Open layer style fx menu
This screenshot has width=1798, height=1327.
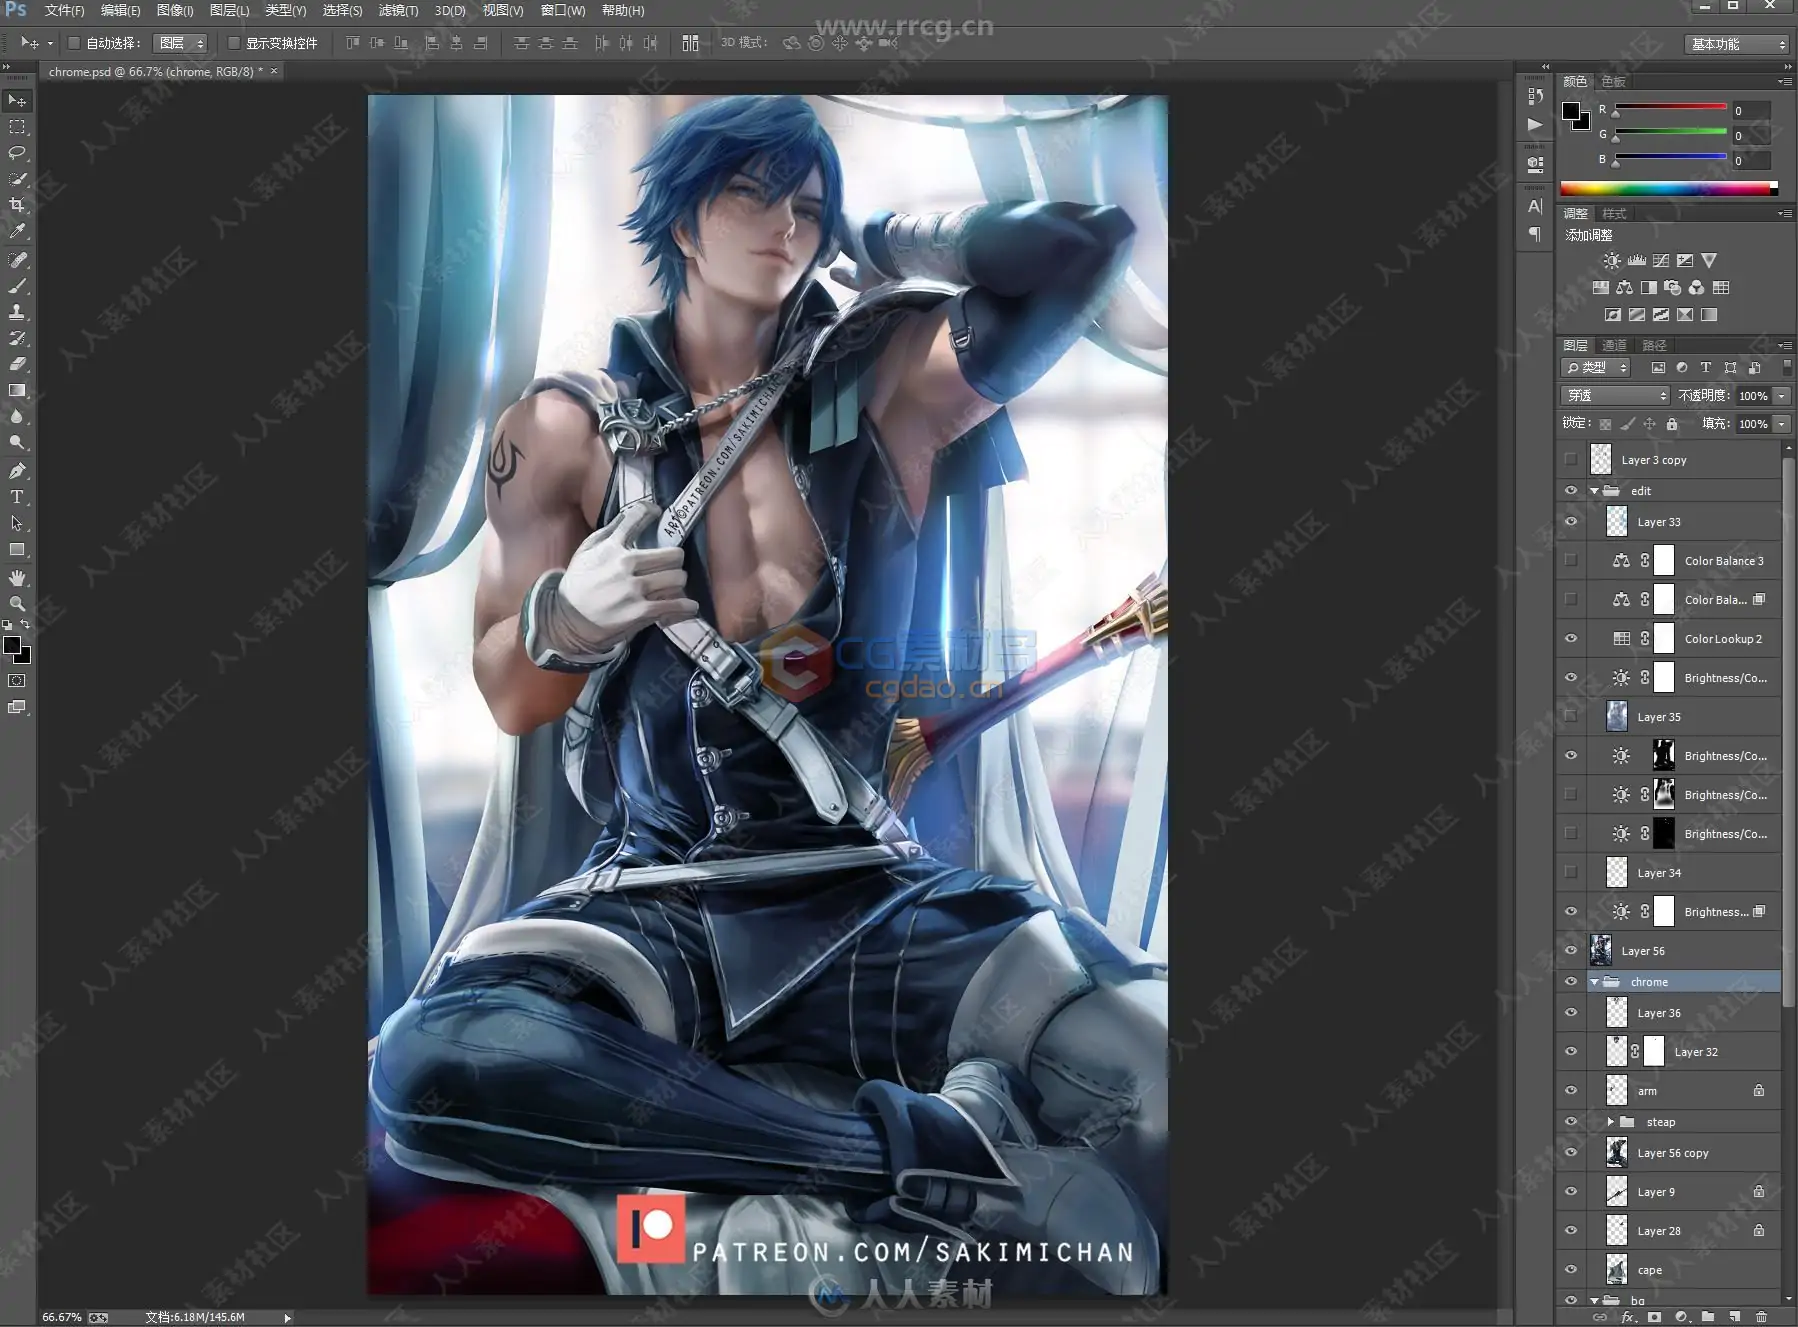1628,1317
